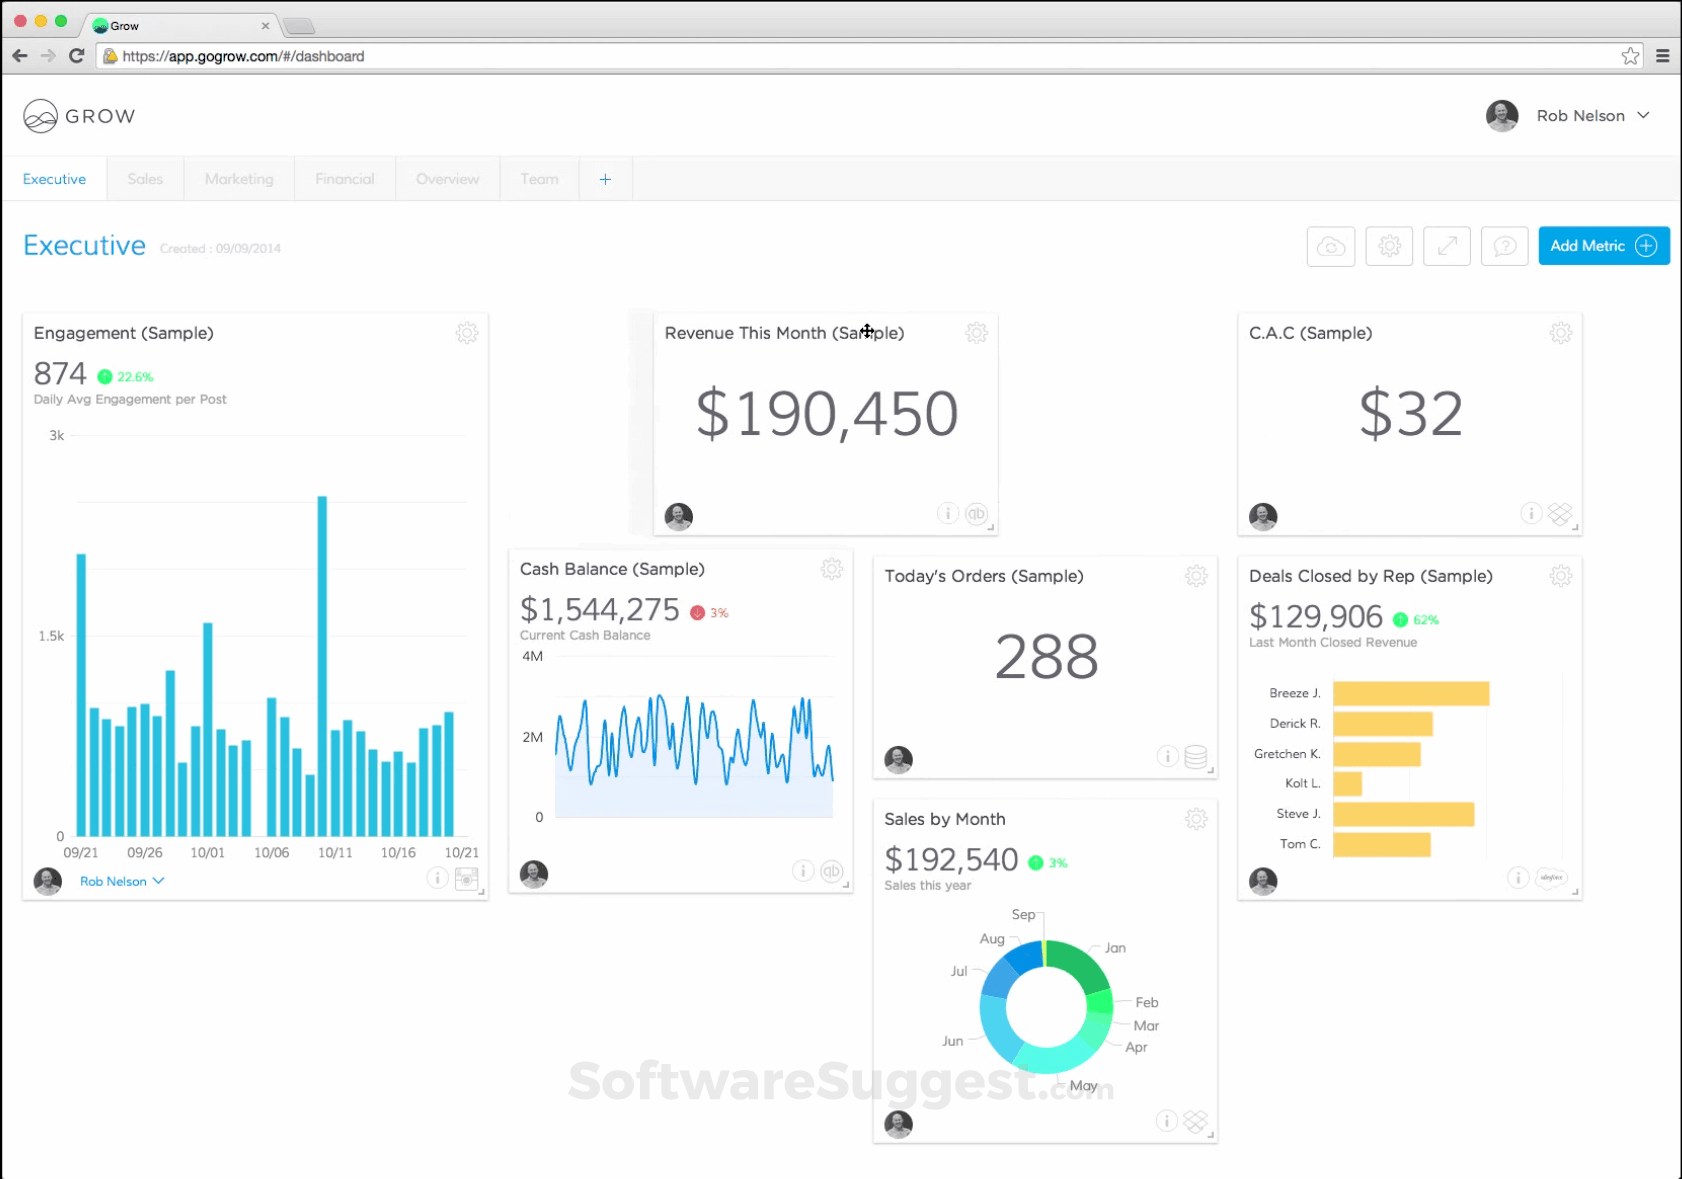The image size is (1682, 1179).
Task: Click the Instagram icon on Engagement card
Action: pos(467,878)
